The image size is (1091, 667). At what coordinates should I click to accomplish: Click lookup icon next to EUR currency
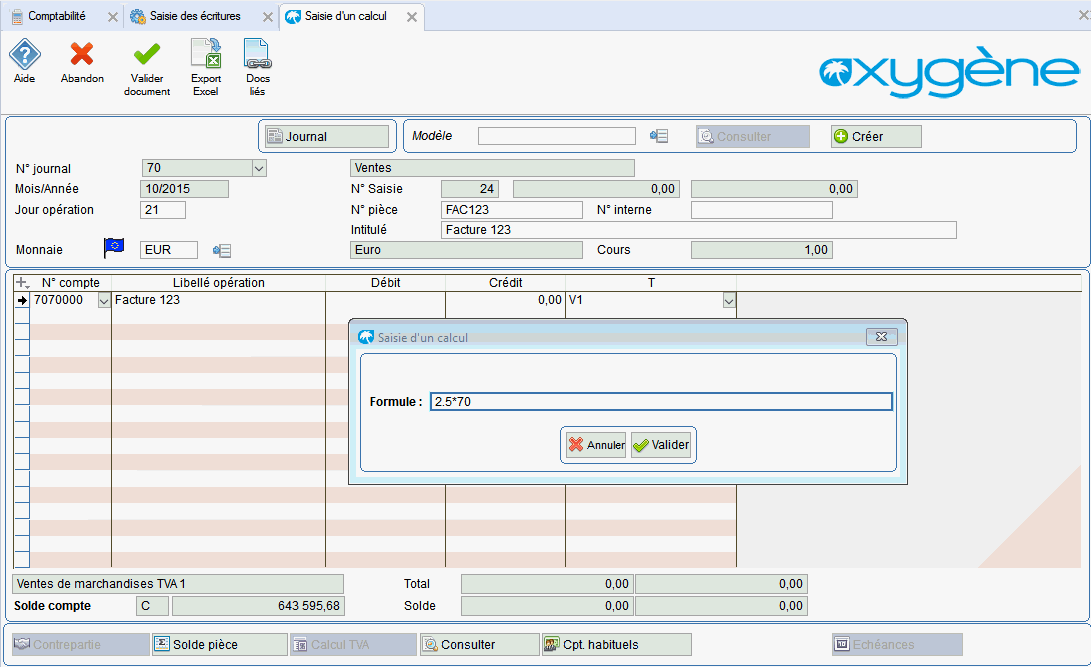(222, 250)
